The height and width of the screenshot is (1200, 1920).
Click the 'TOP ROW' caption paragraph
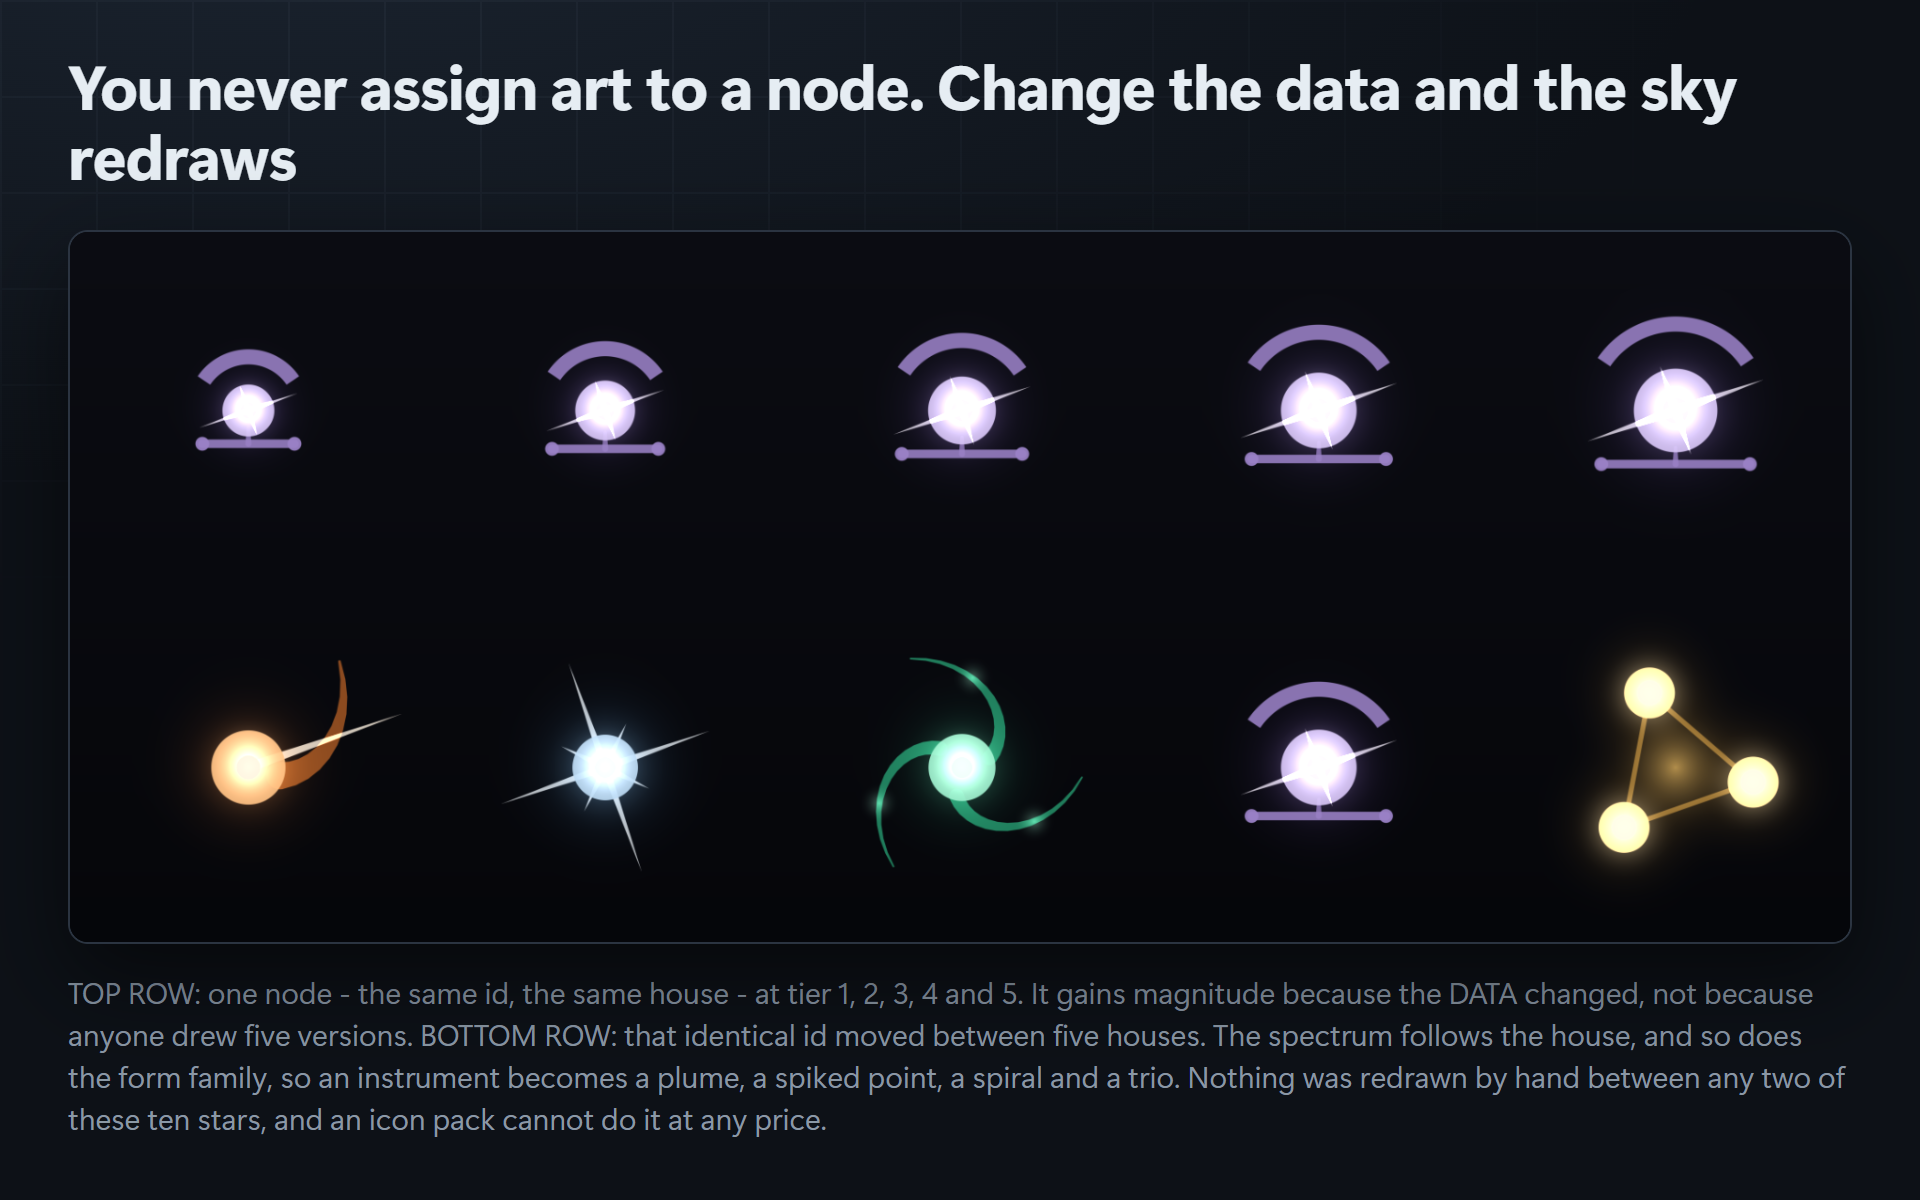(957, 1057)
